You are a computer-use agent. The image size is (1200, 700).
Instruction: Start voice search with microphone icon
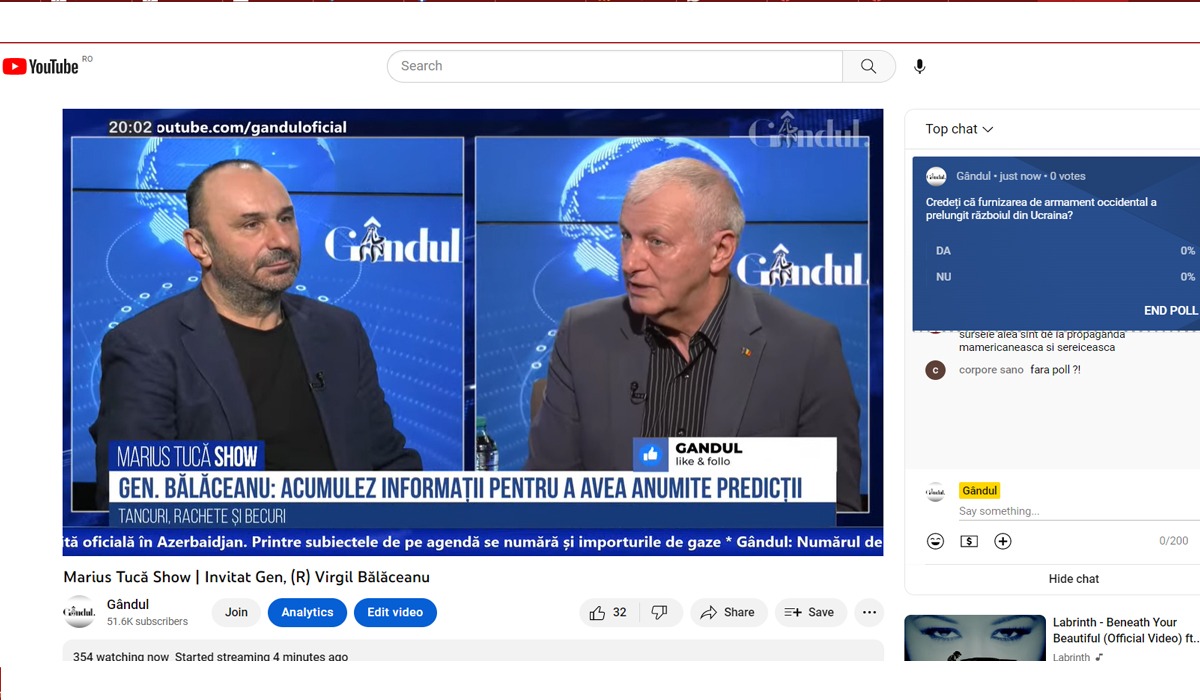click(919, 66)
